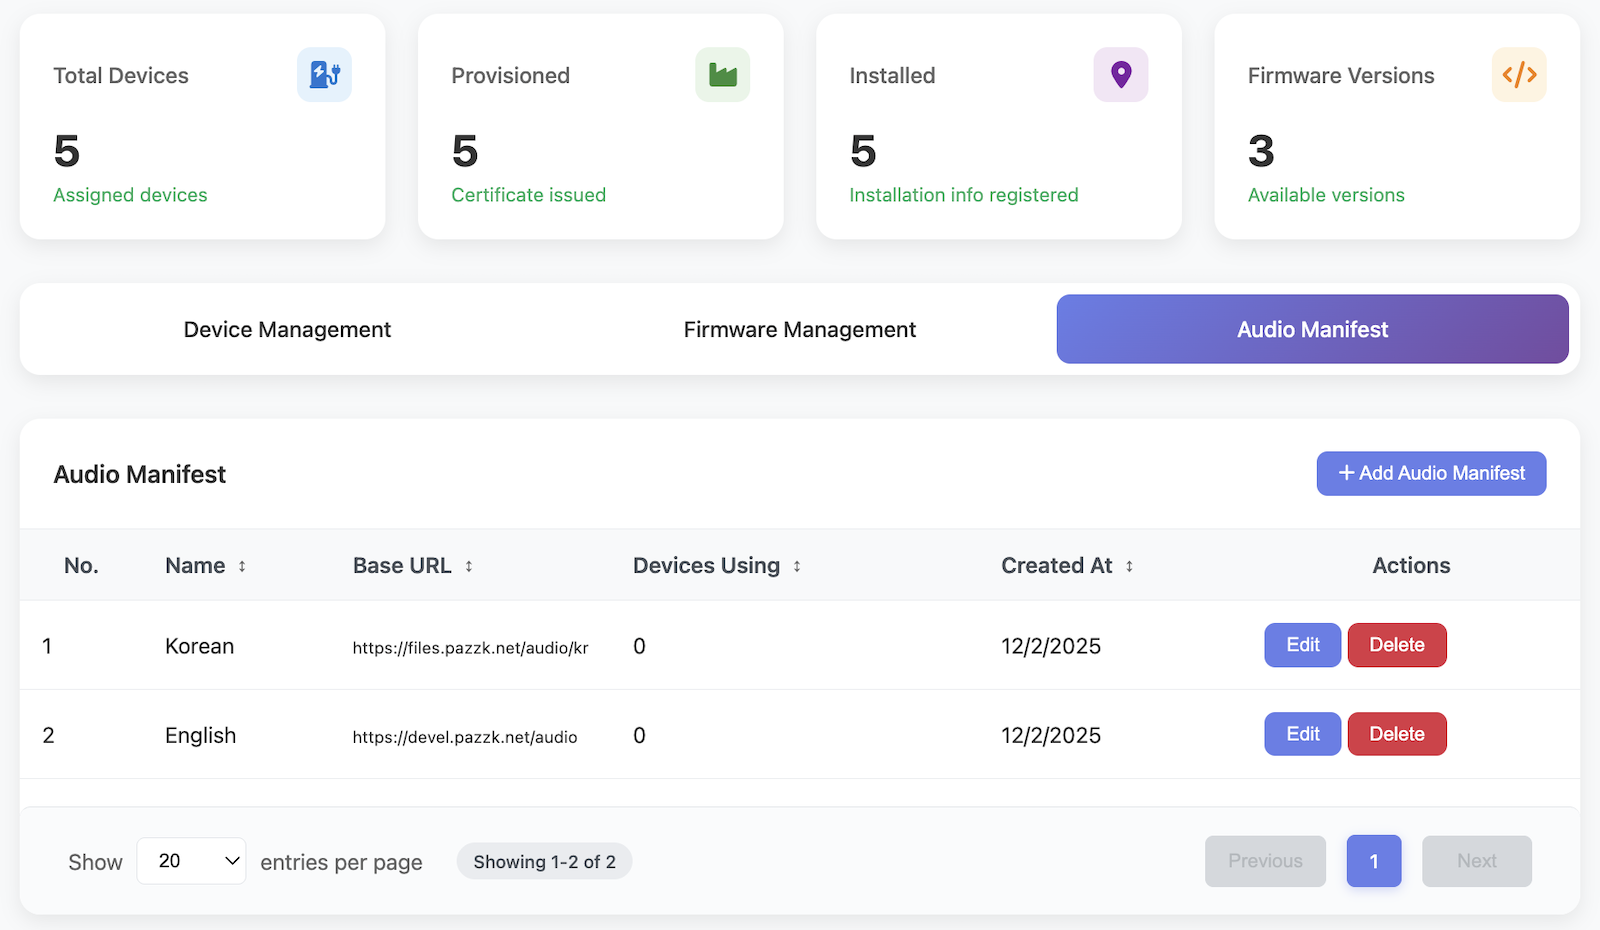Edit the English audio manifest
The width and height of the screenshot is (1600, 930).
pos(1302,734)
